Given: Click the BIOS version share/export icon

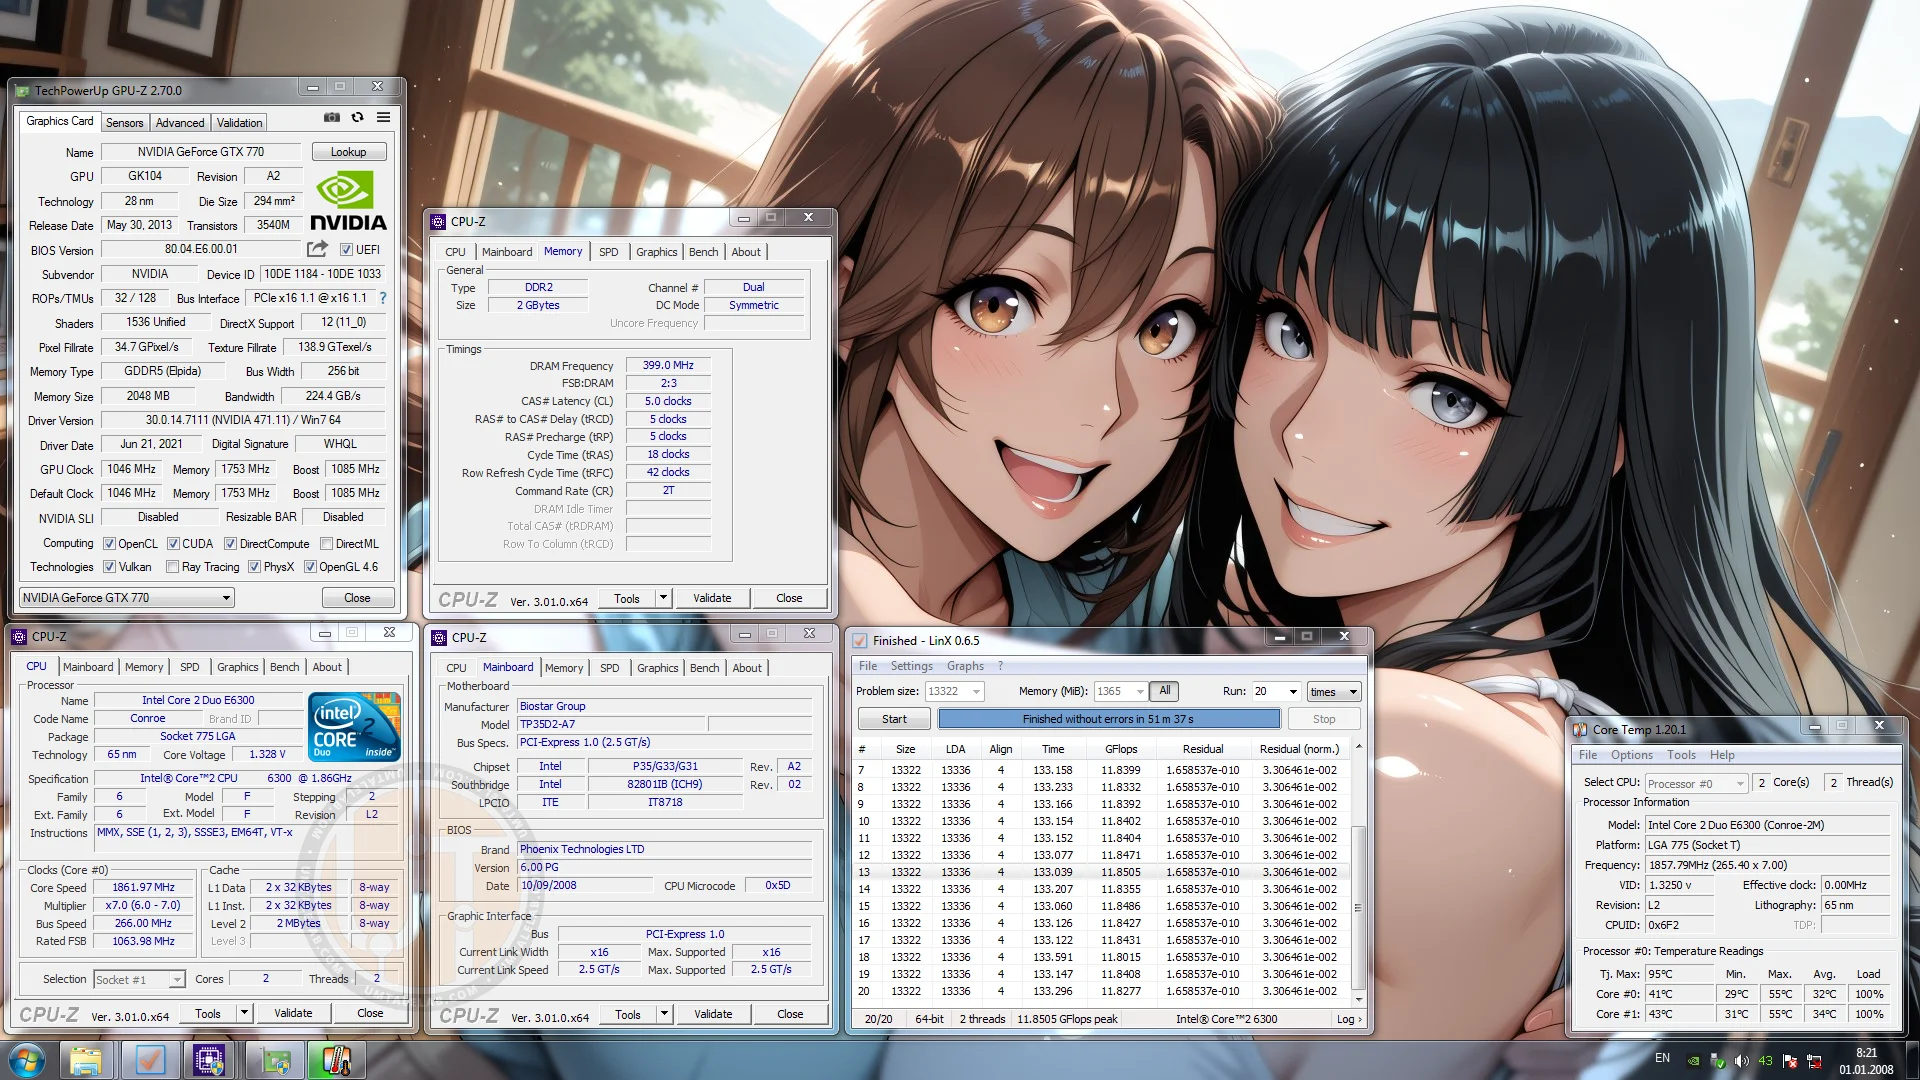Looking at the screenshot, I should pyautogui.click(x=317, y=249).
